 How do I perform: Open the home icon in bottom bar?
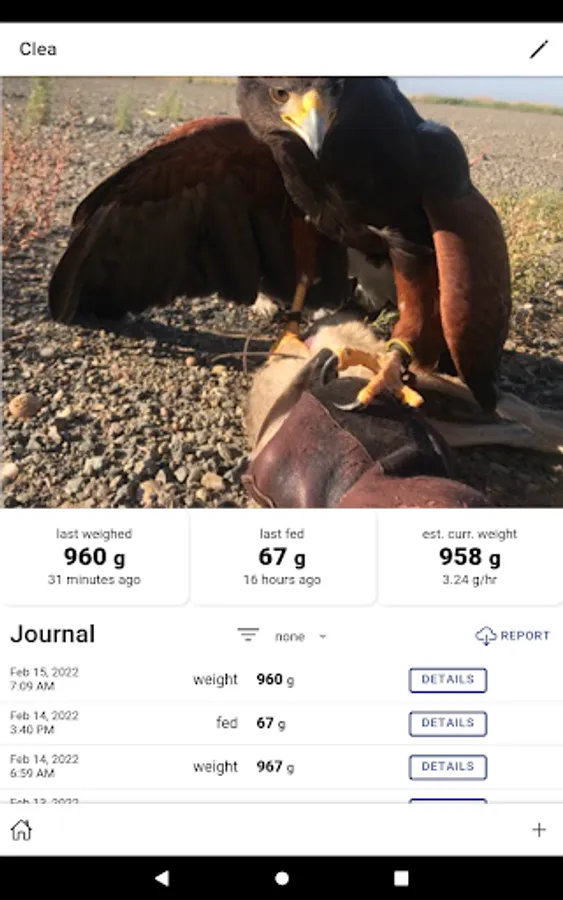[x=21, y=830]
